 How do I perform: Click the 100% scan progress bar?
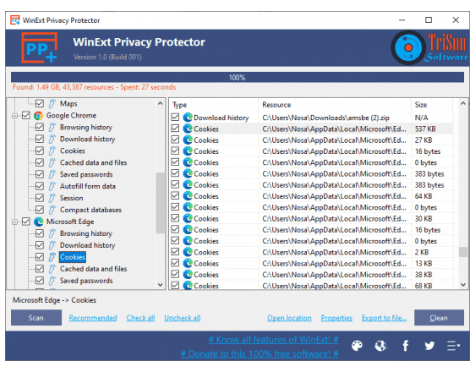pos(237,77)
